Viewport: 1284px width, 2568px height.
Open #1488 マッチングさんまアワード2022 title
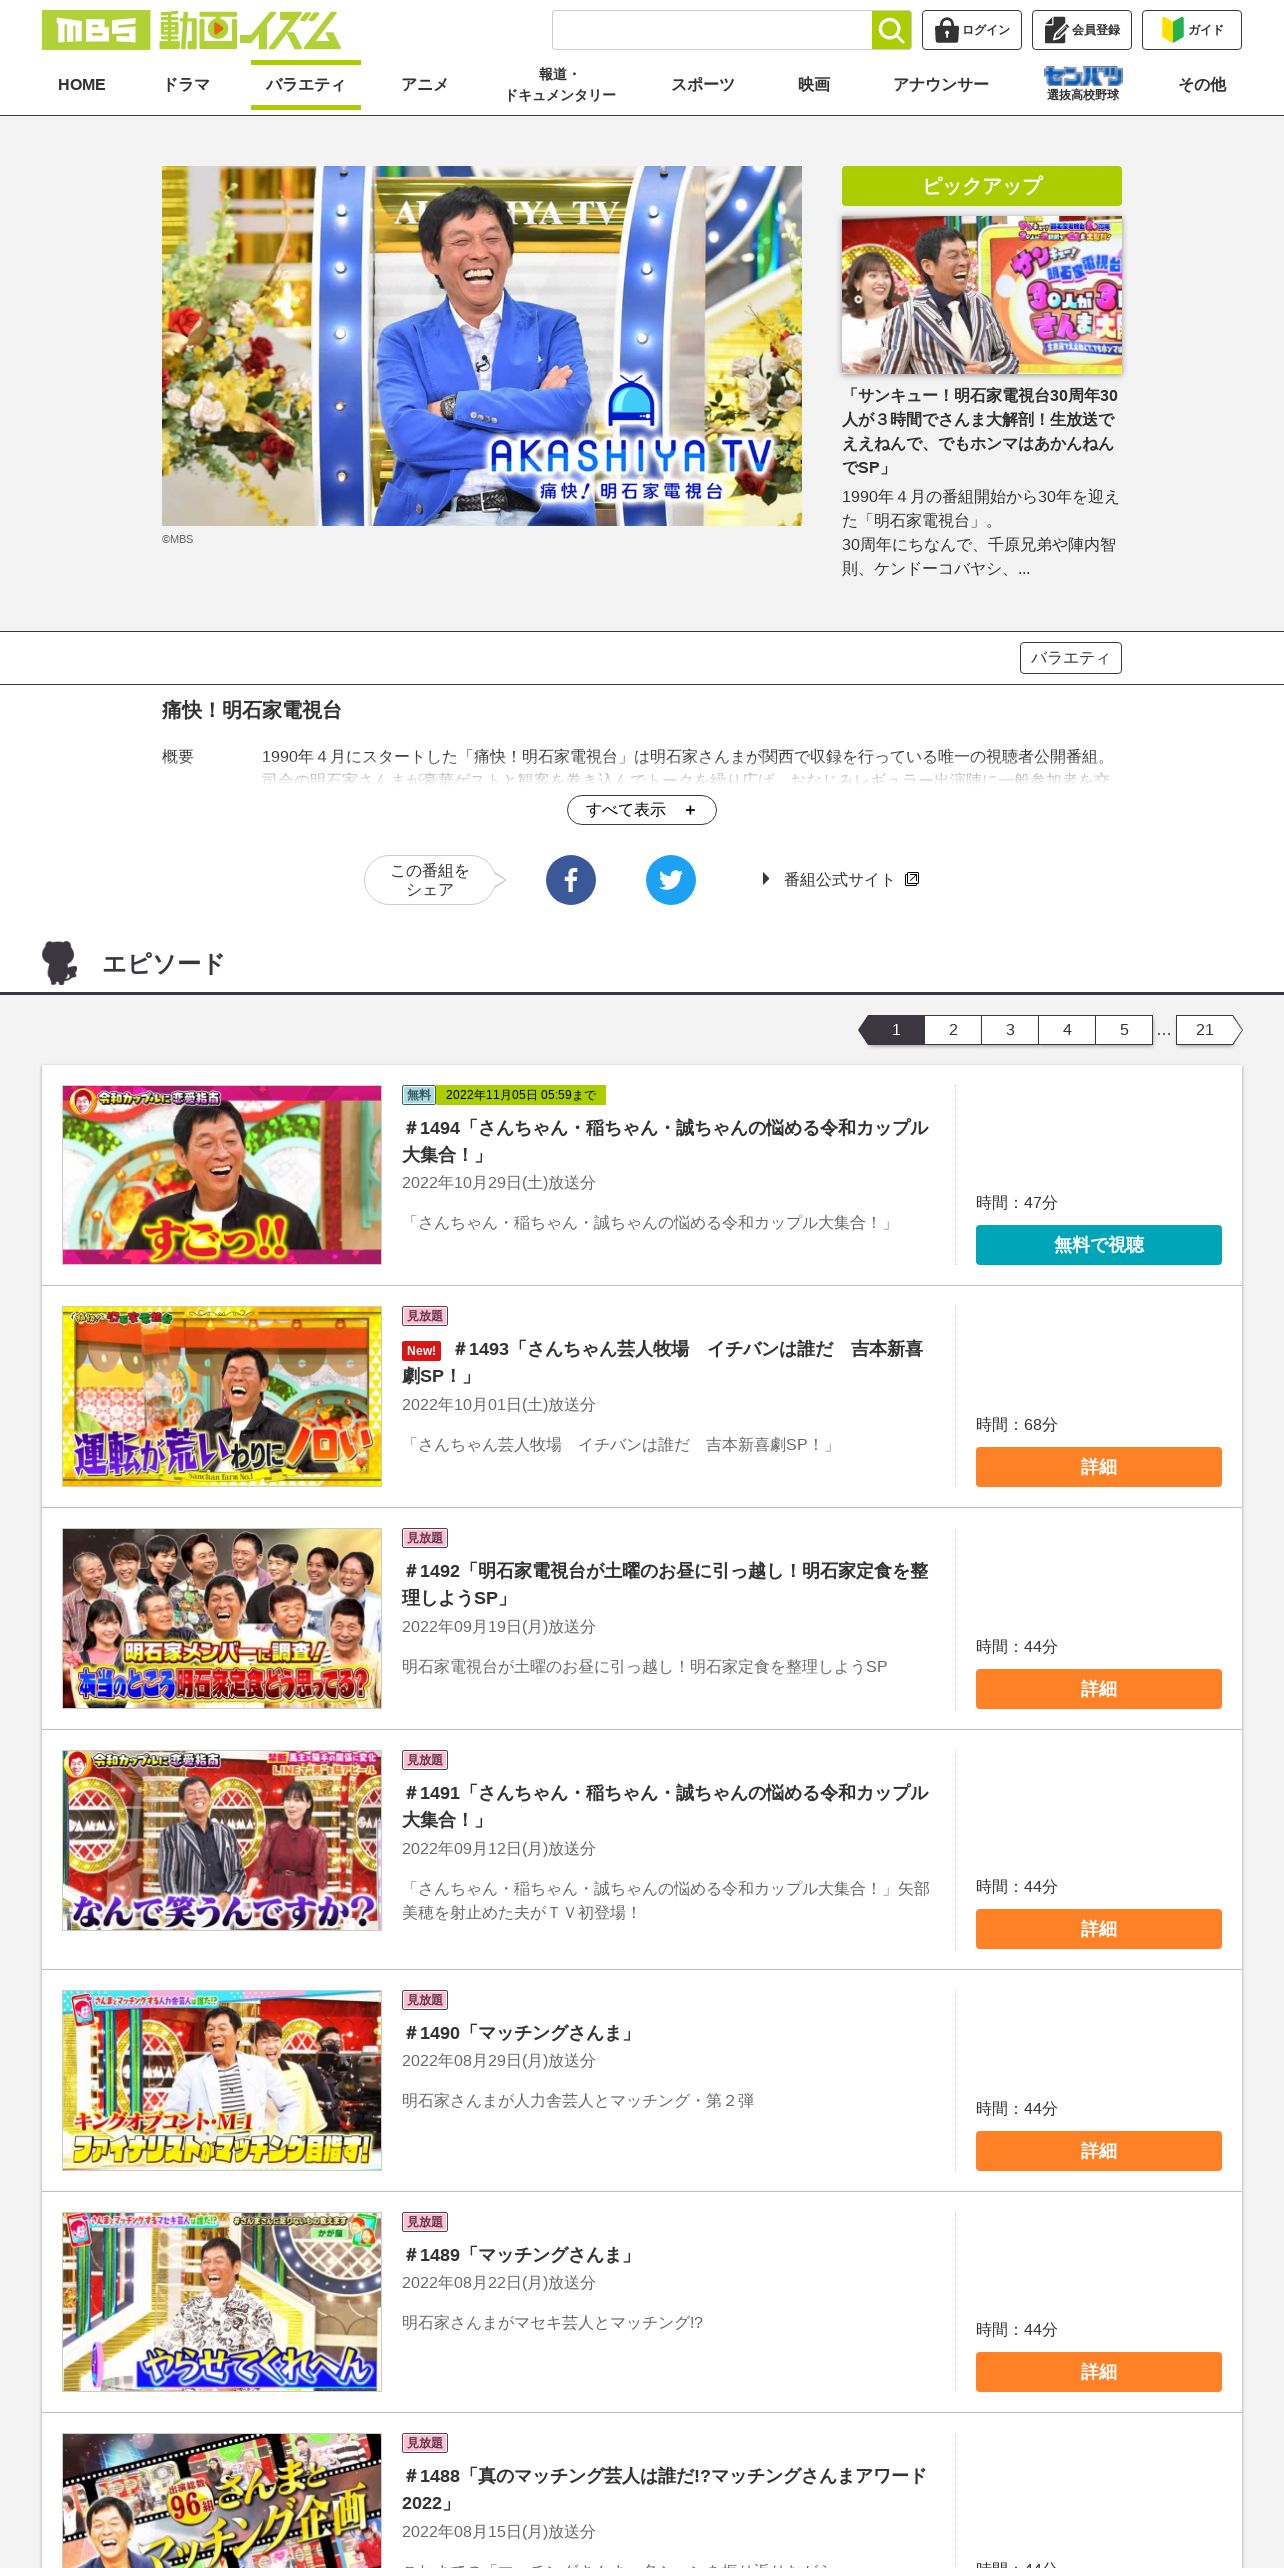pos(664,2489)
